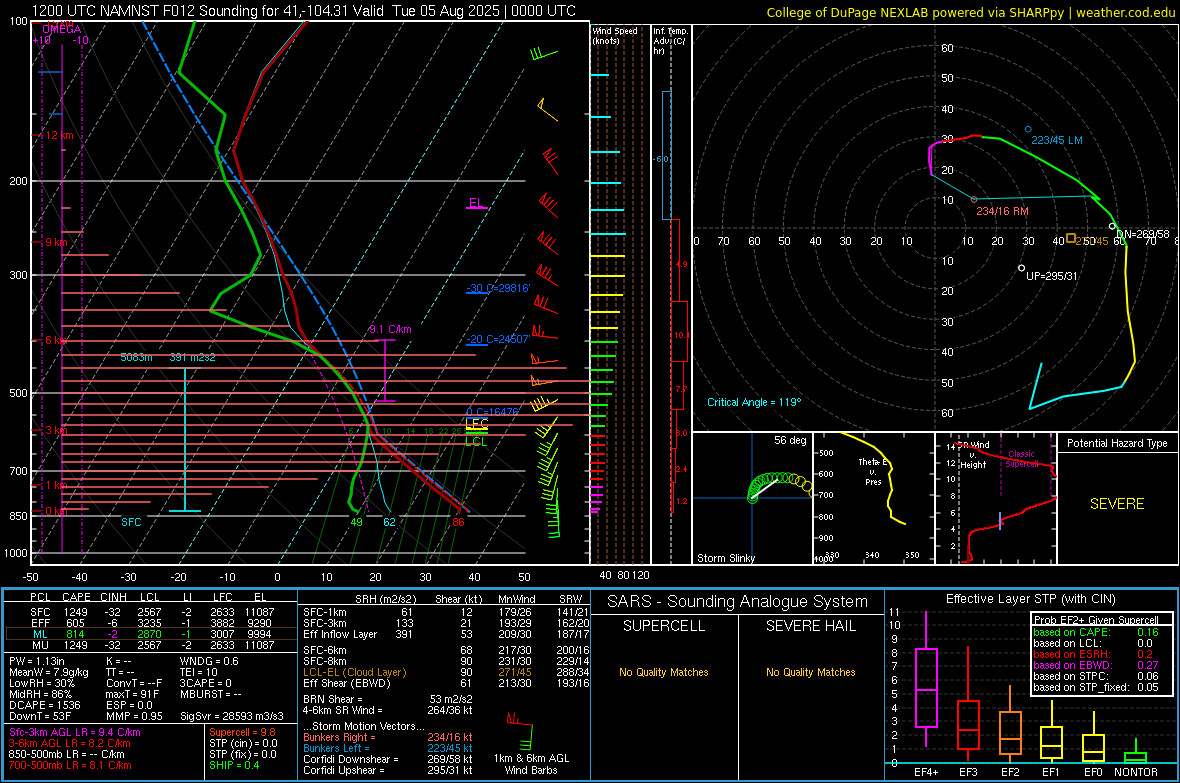The image size is (1180, 783).
Task: Select the 'SFC-1km' shear row
Action: click(446, 612)
